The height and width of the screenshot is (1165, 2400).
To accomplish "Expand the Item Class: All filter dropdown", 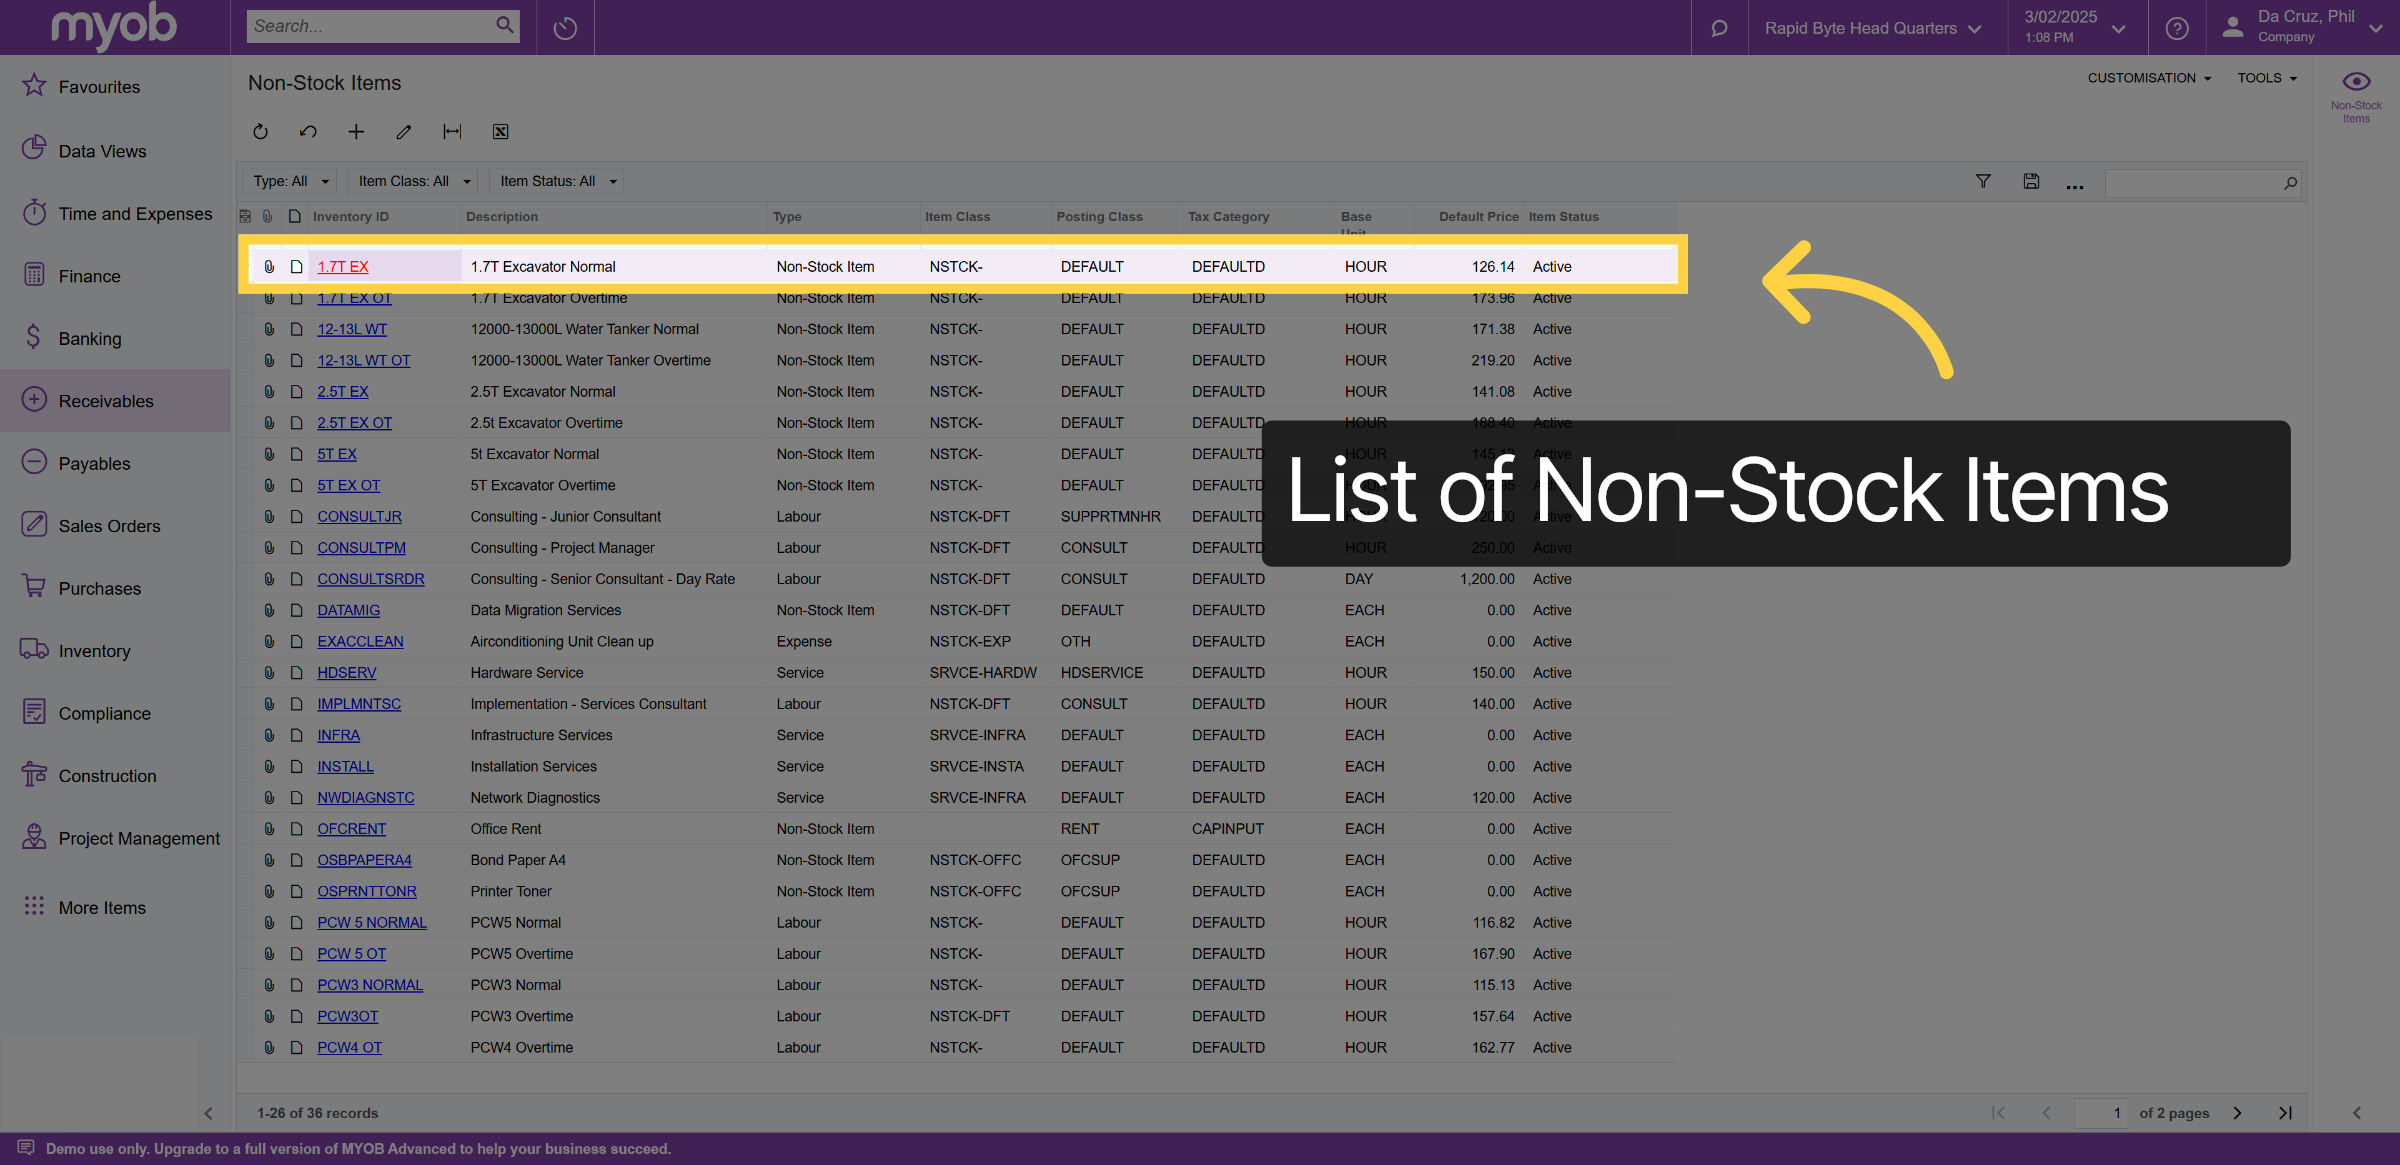I will click(x=414, y=181).
